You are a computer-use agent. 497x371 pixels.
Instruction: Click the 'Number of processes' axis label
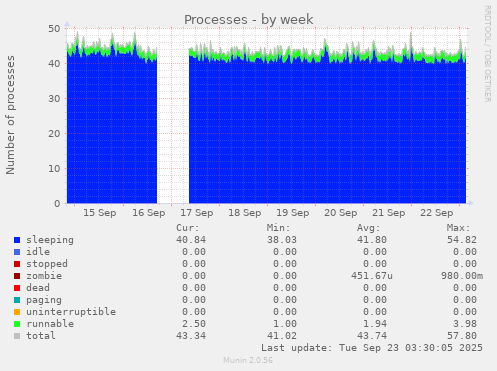click(x=10, y=115)
